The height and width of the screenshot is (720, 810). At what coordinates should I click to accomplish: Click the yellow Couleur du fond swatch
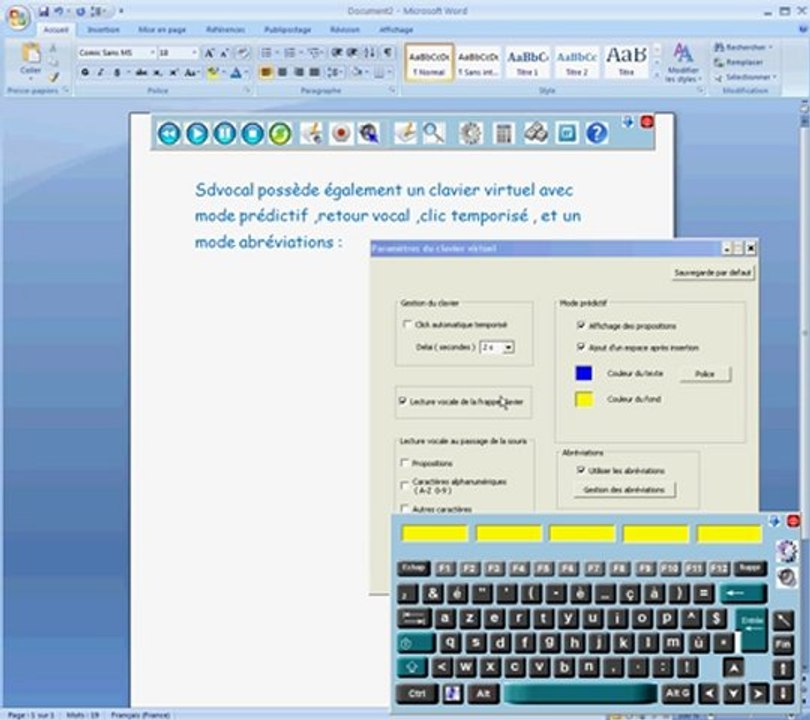pos(584,399)
